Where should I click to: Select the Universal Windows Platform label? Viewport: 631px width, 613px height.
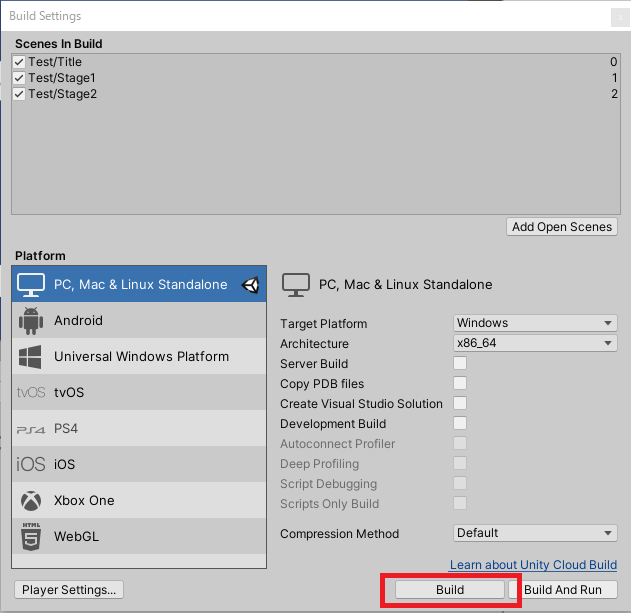(x=141, y=357)
